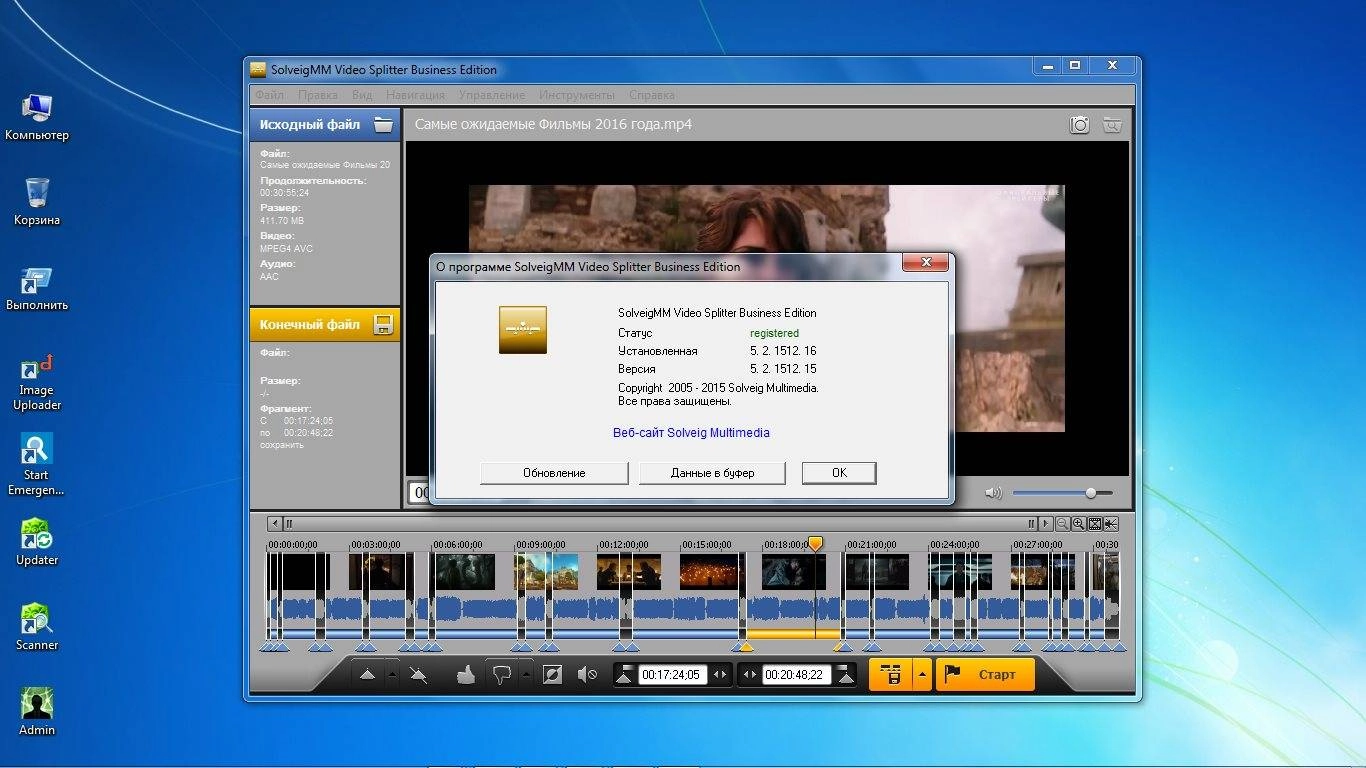
Task: Step the end time 00:20:48;22 arrows
Action: (750, 675)
